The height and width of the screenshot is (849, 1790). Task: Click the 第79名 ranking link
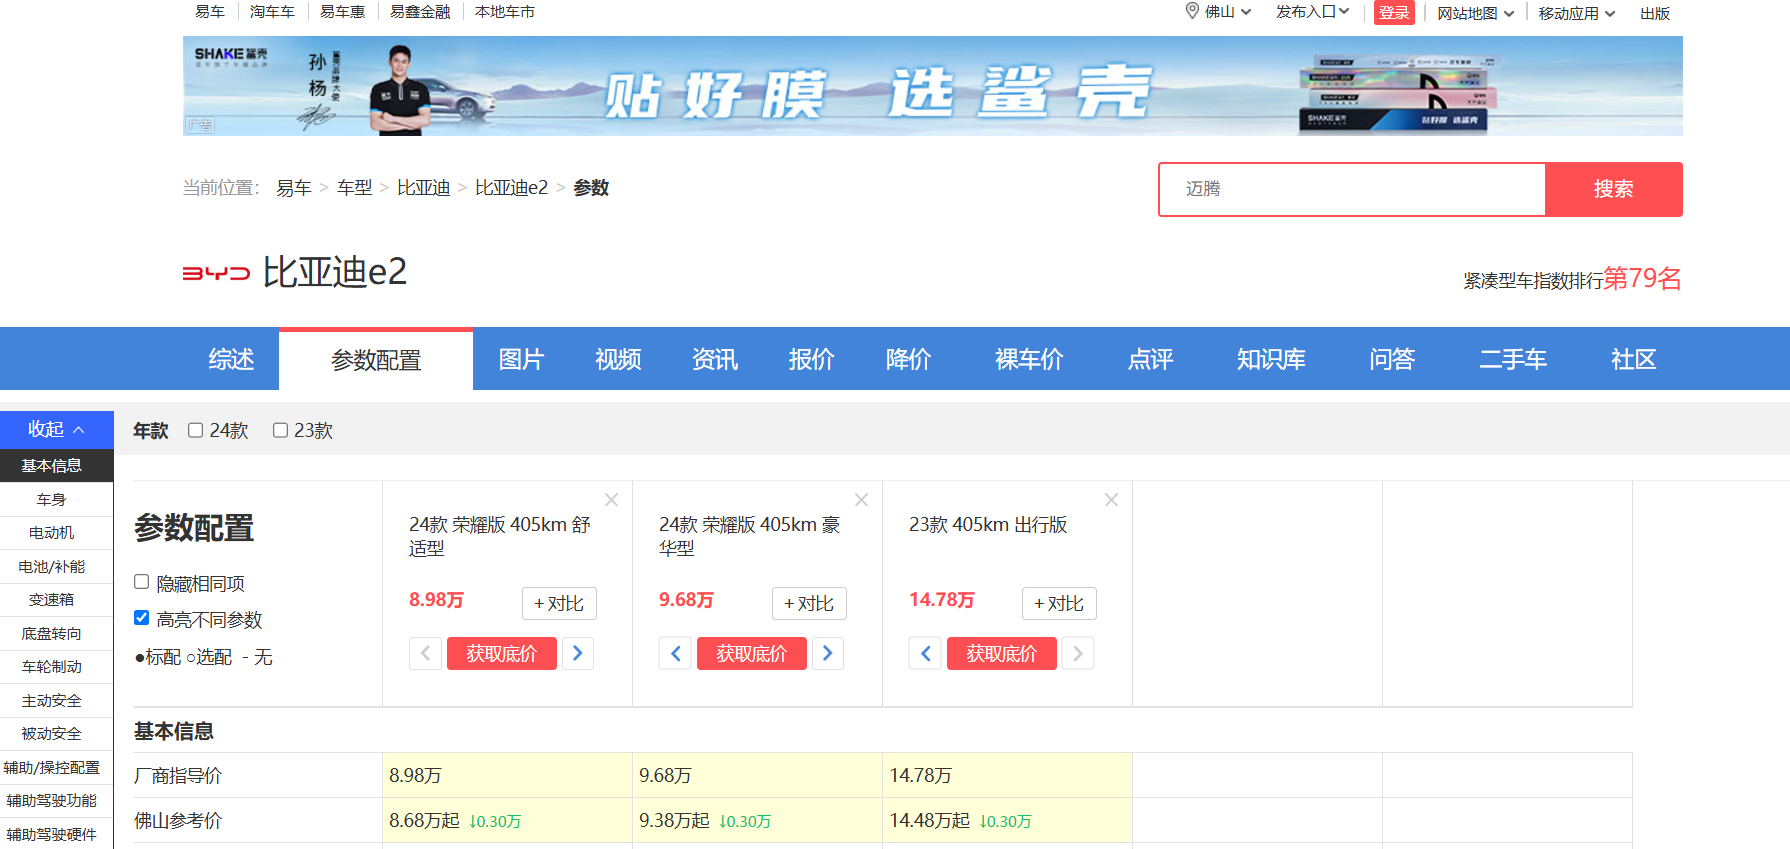pyautogui.click(x=1642, y=278)
